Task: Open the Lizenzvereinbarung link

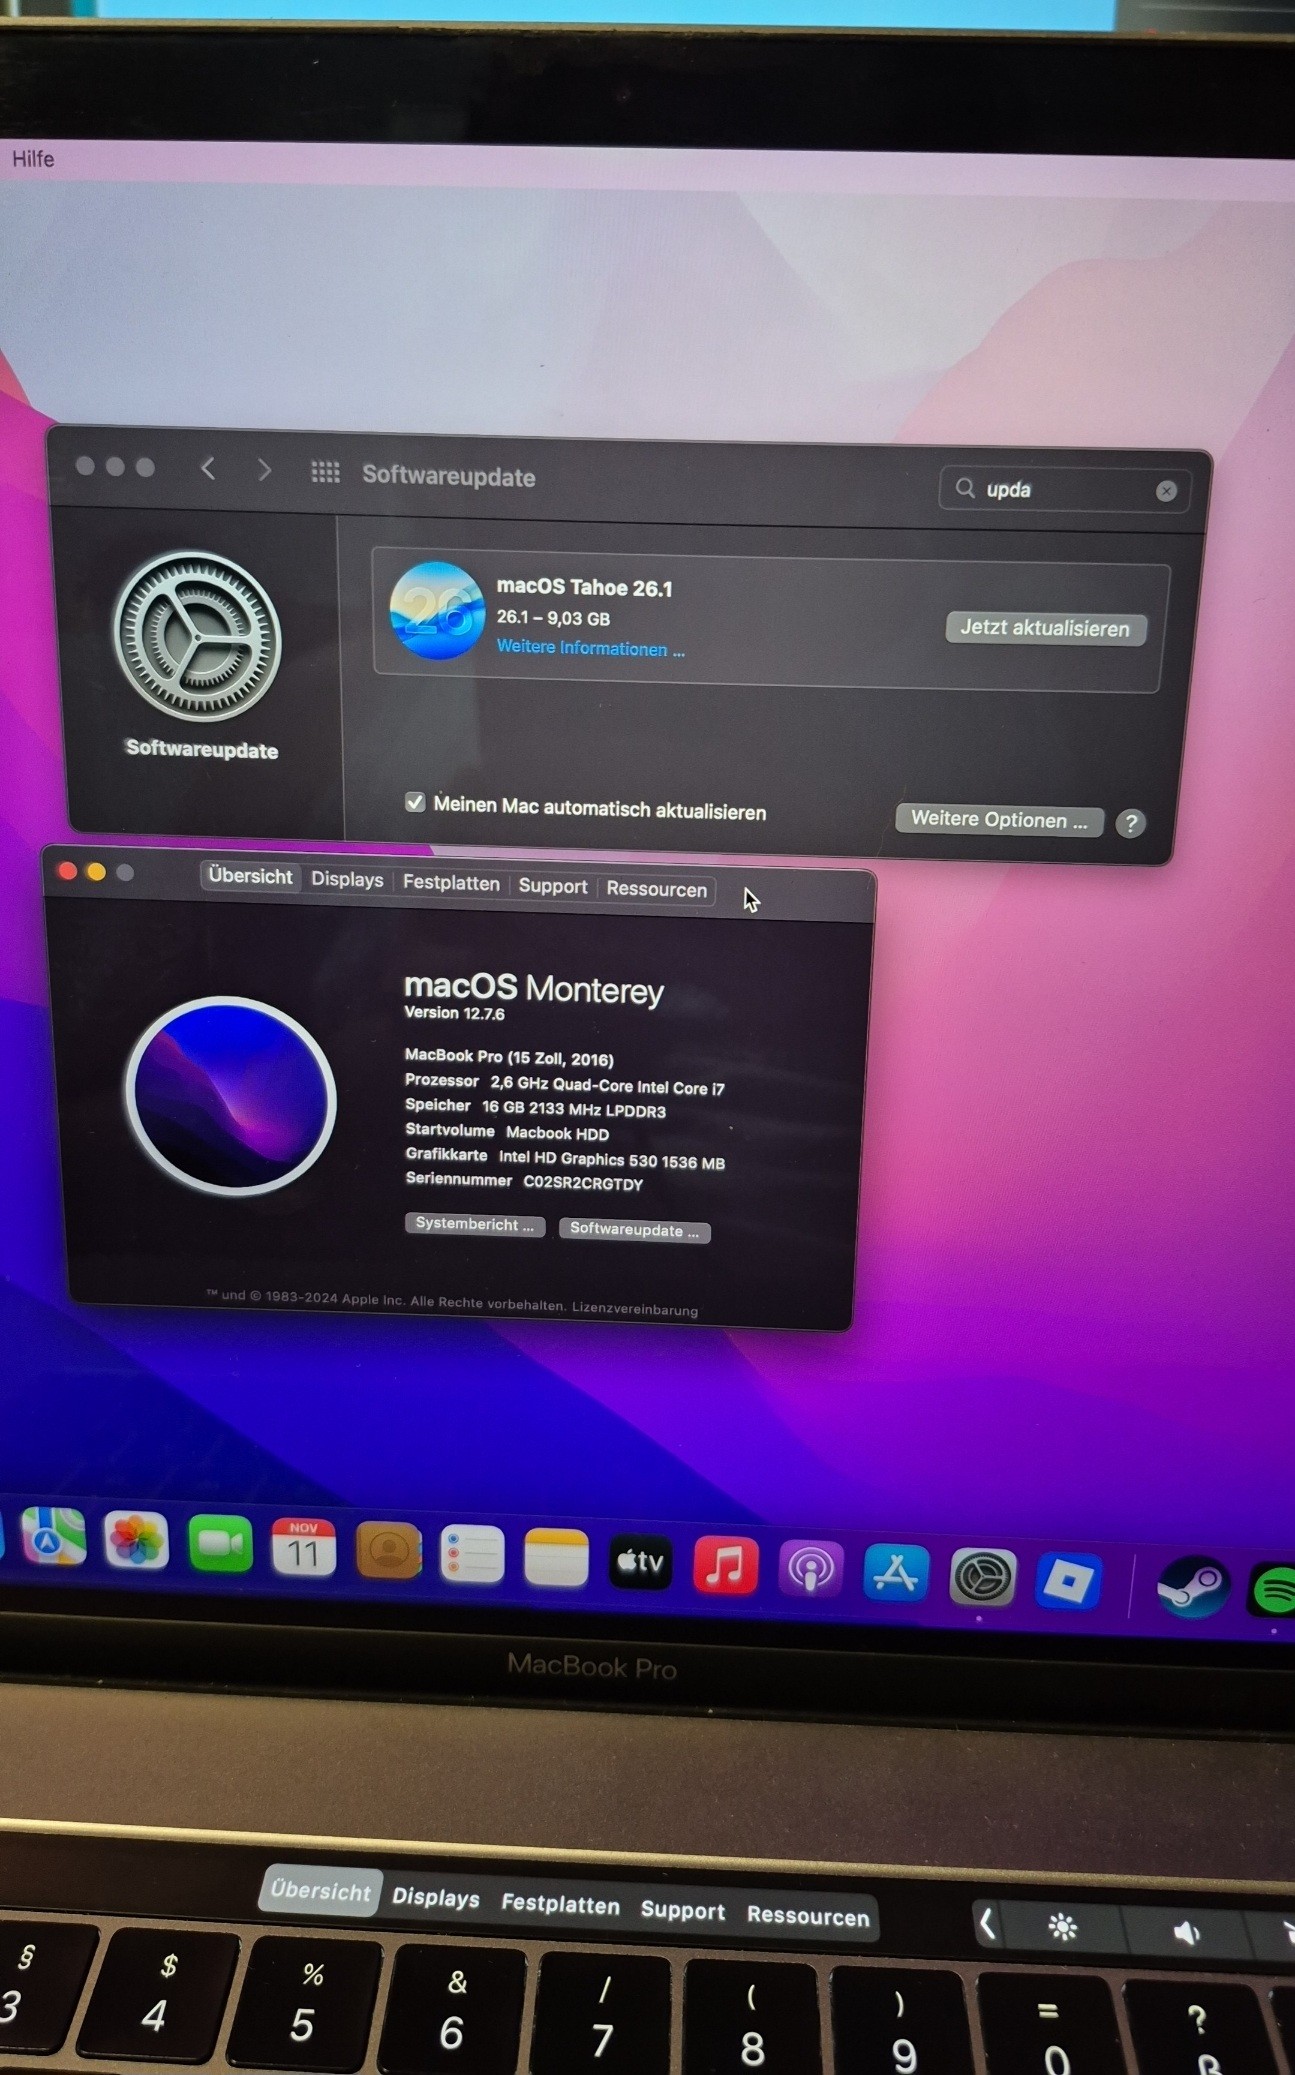Action: click(x=635, y=1309)
